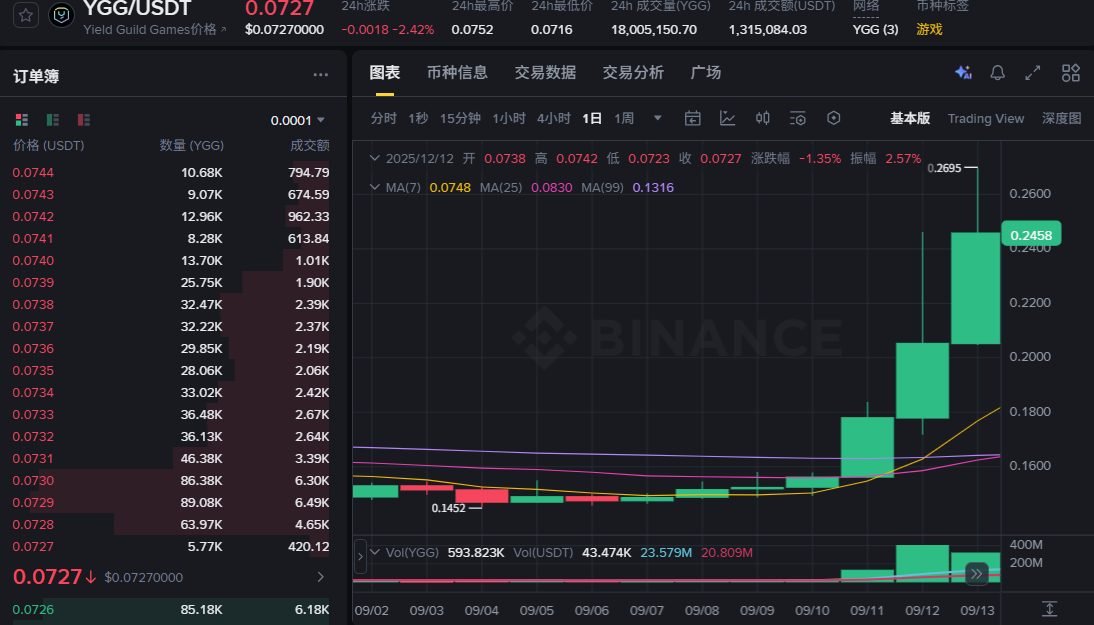Click the MA(7) 0.0748 indicator value
The width and height of the screenshot is (1094, 625).
click(450, 188)
